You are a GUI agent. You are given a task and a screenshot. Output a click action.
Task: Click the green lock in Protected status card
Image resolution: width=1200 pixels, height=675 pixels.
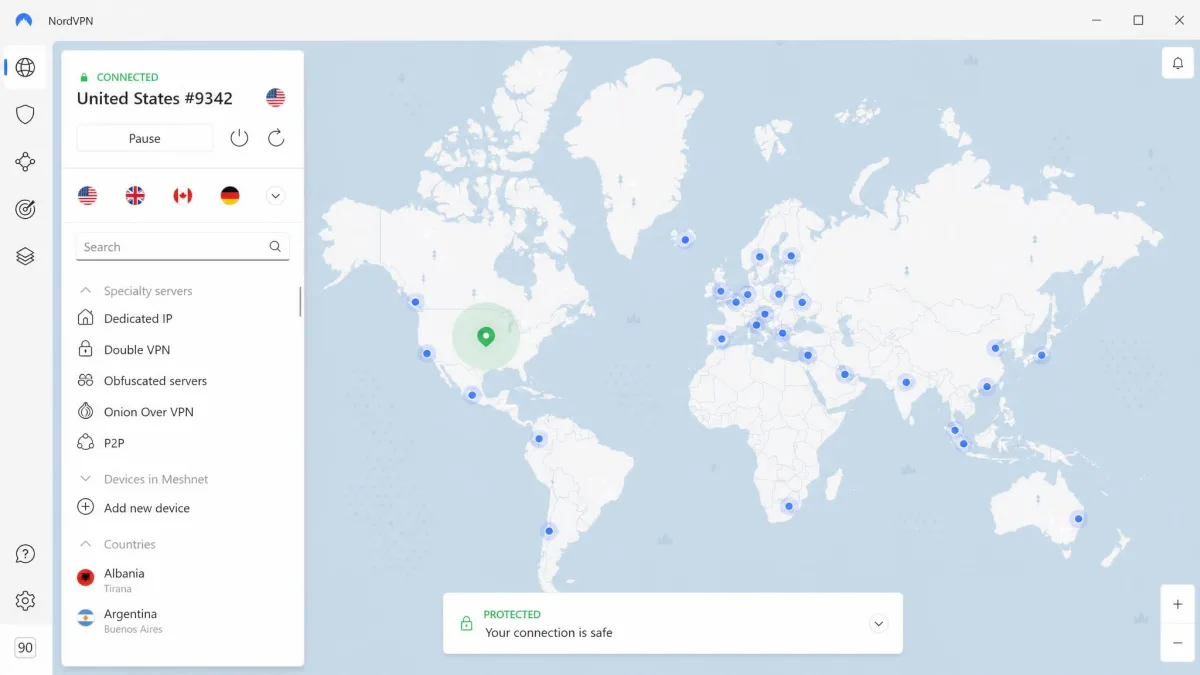click(x=466, y=623)
